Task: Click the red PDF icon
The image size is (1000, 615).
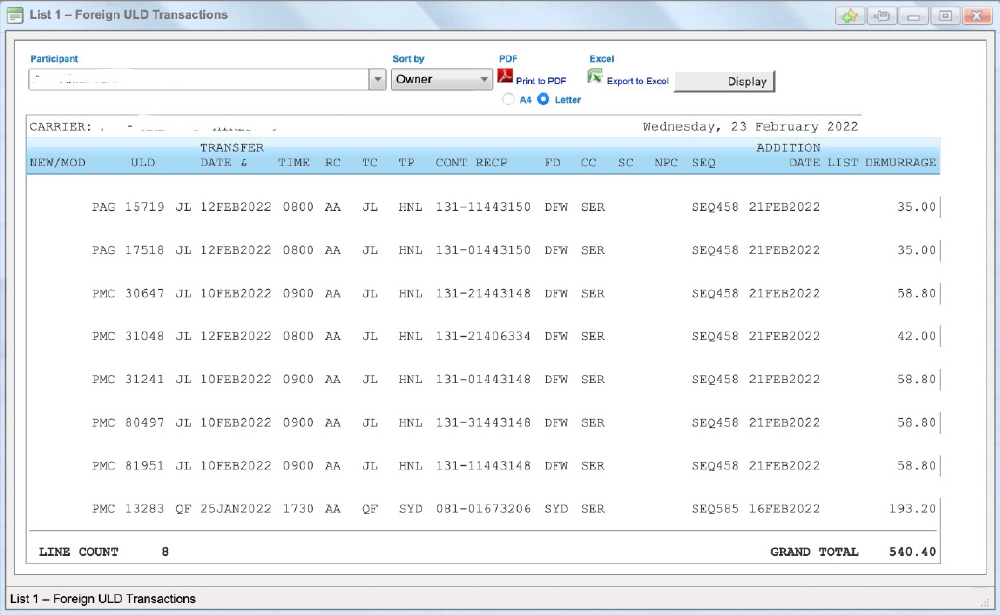Action: pyautogui.click(x=505, y=77)
